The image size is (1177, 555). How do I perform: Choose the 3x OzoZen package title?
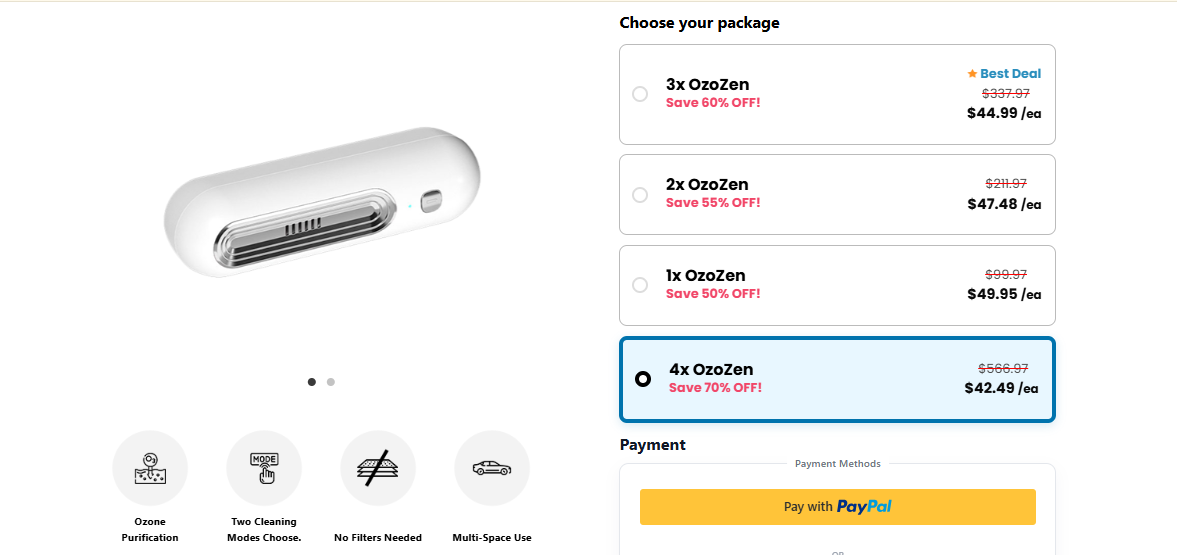[x=707, y=85]
